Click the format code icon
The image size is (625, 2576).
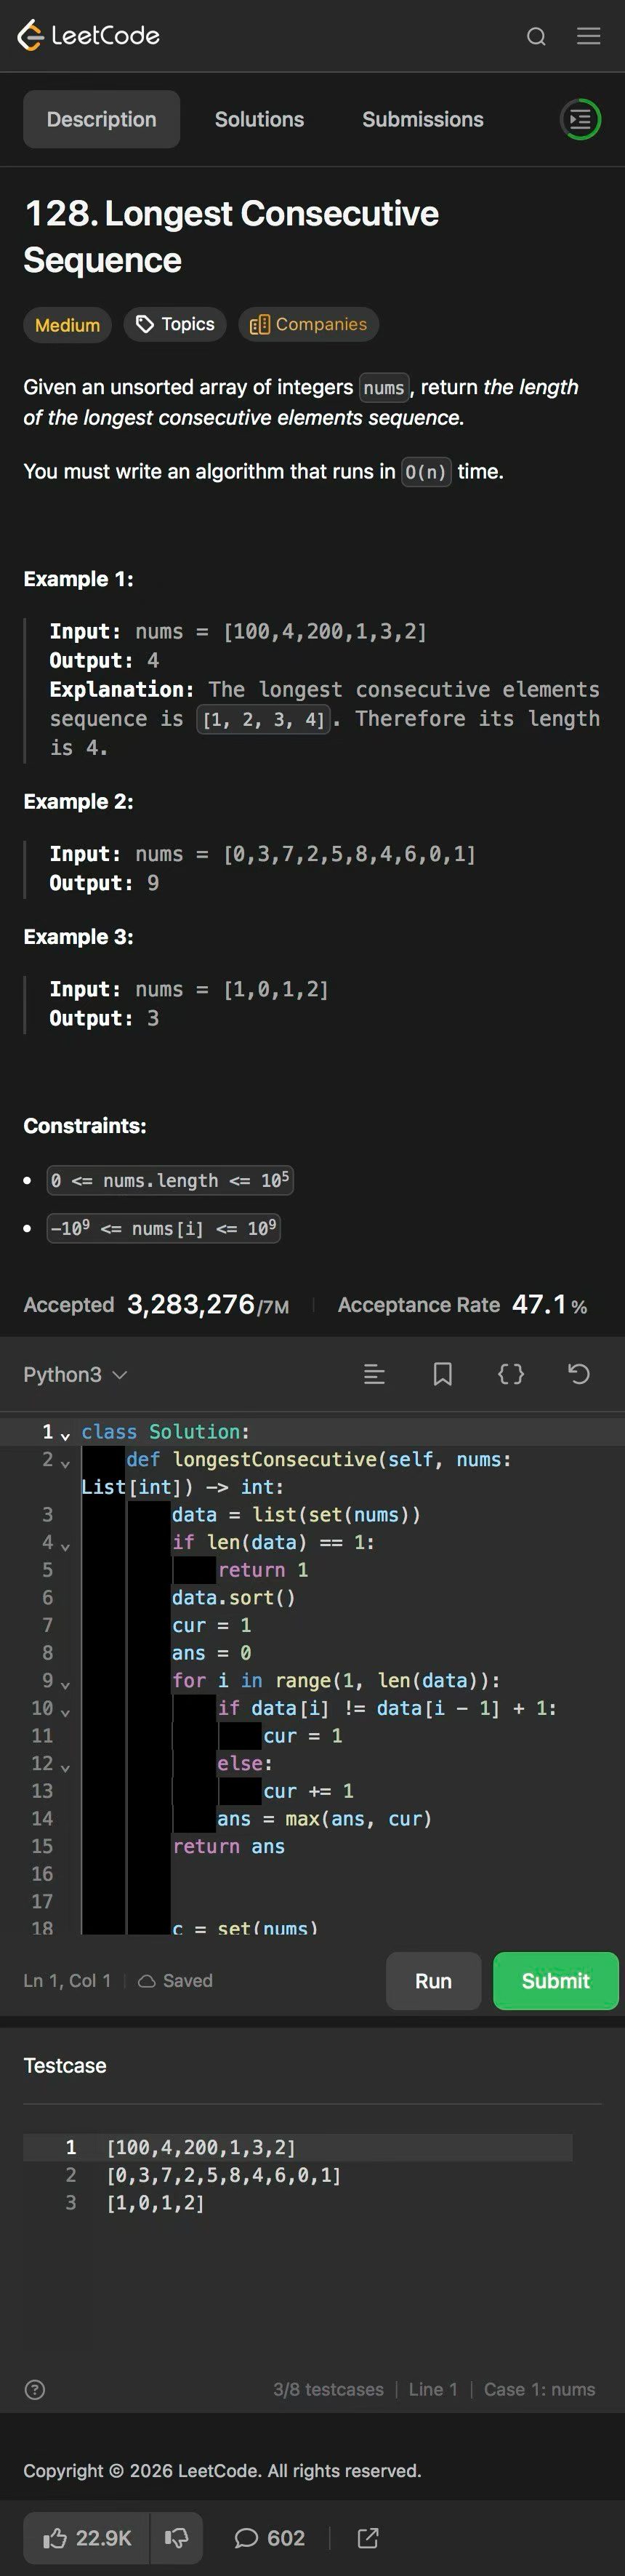pos(374,1374)
